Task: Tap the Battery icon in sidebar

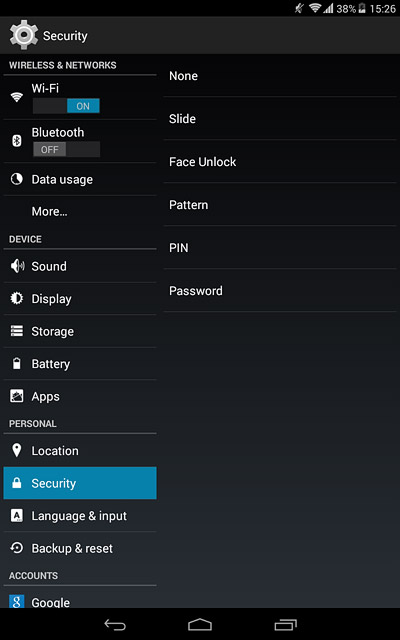Action: (x=17, y=364)
